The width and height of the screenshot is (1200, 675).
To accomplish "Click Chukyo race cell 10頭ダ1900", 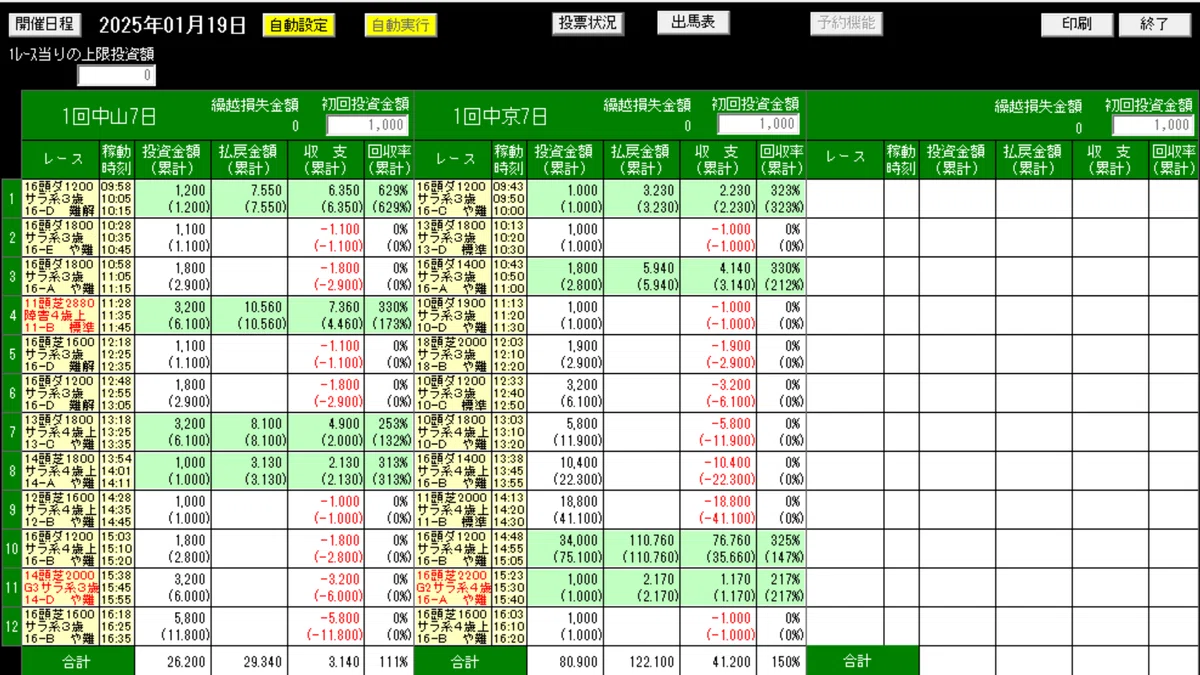I will [452, 314].
